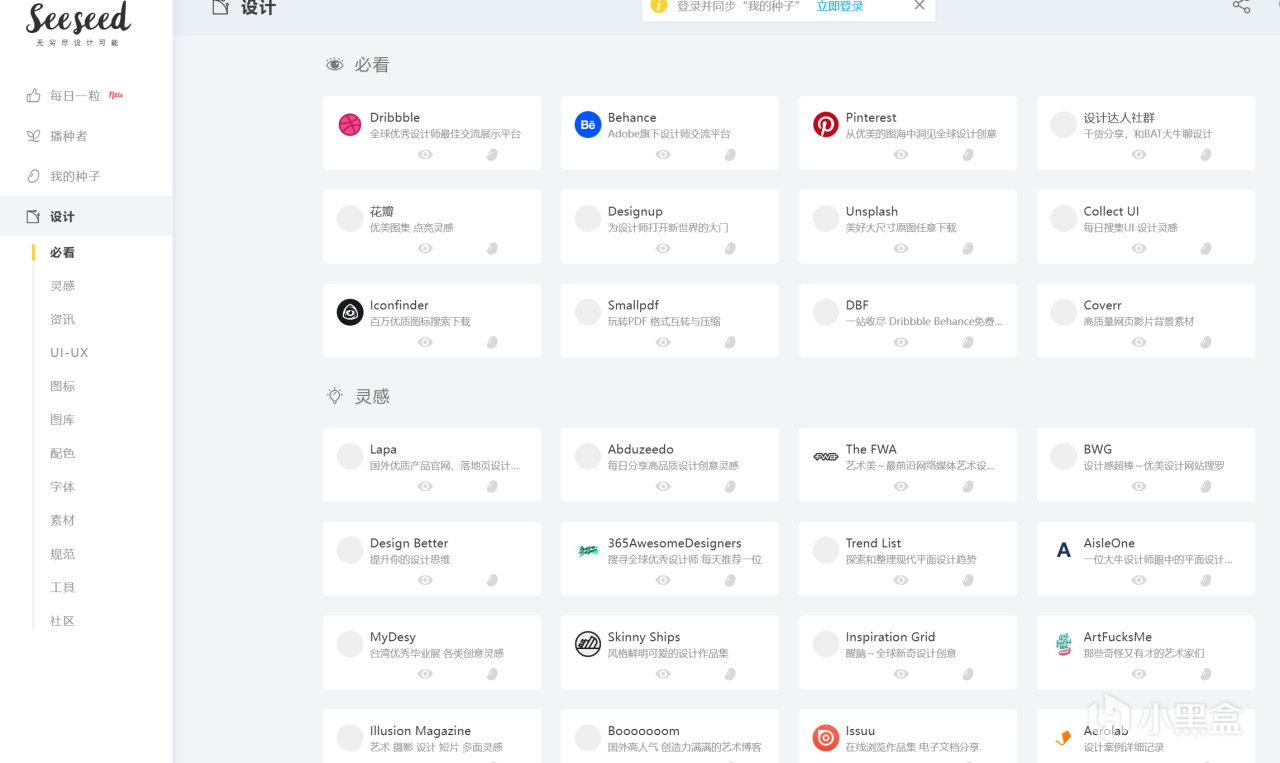Jump to UI-UX section in sidebar
This screenshot has width=1280, height=763.
pos(69,353)
